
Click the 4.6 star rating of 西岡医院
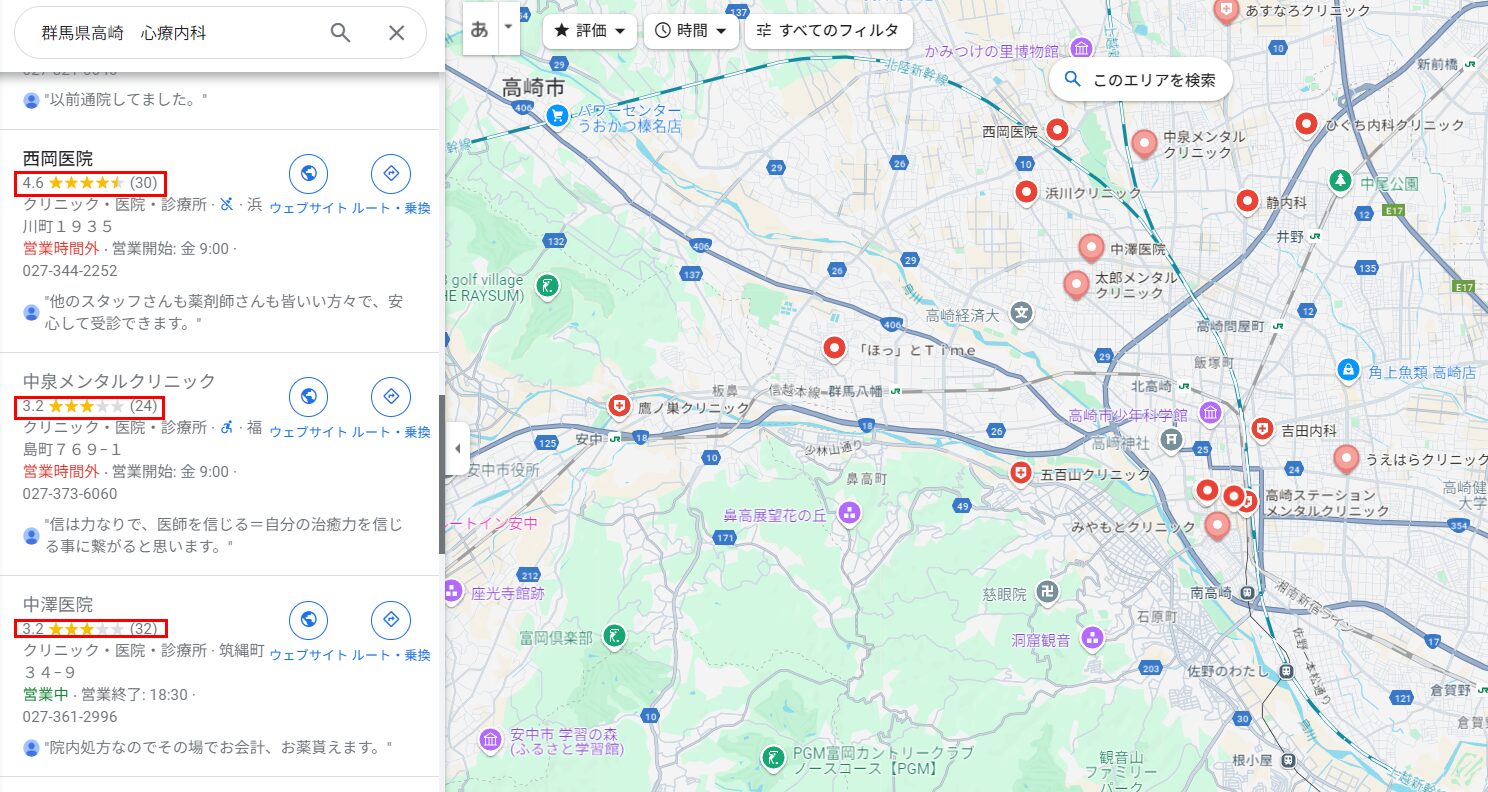90,183
